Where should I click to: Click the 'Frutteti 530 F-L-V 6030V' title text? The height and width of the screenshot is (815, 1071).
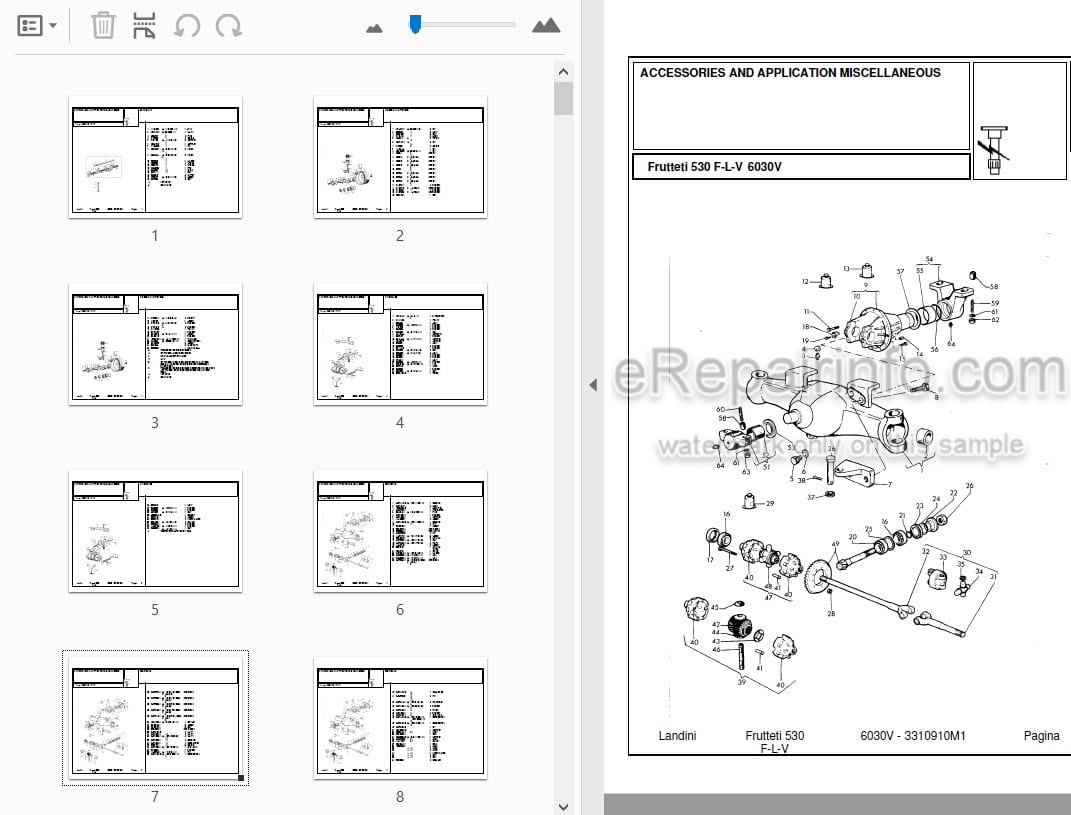tap(714, 167)
